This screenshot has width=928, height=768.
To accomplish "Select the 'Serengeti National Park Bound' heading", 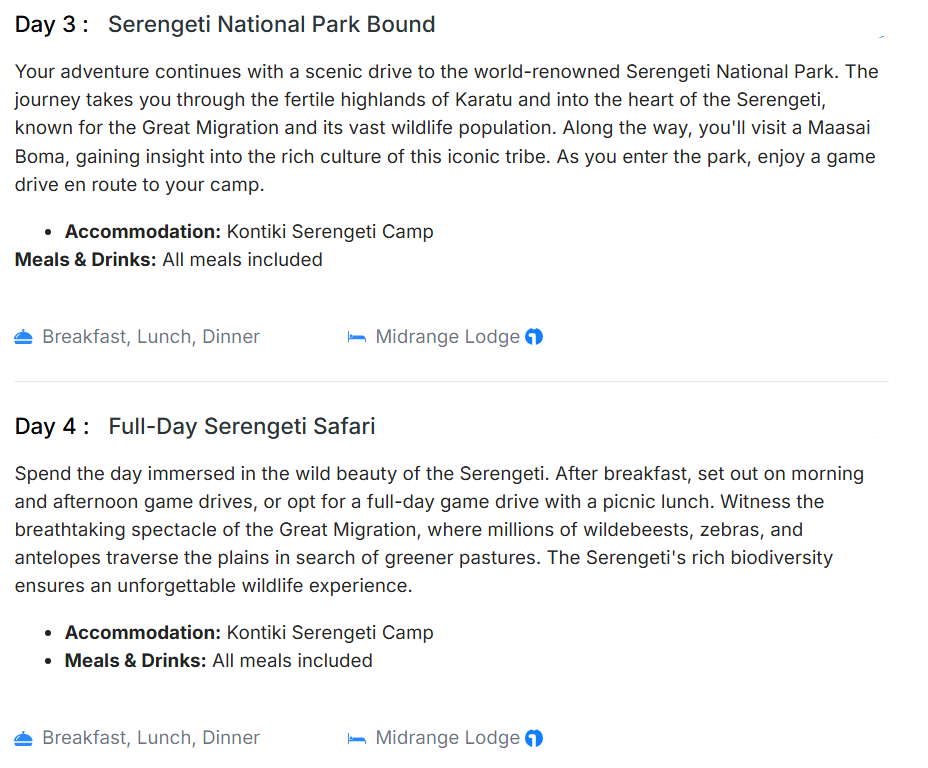I will pos(271,25).
